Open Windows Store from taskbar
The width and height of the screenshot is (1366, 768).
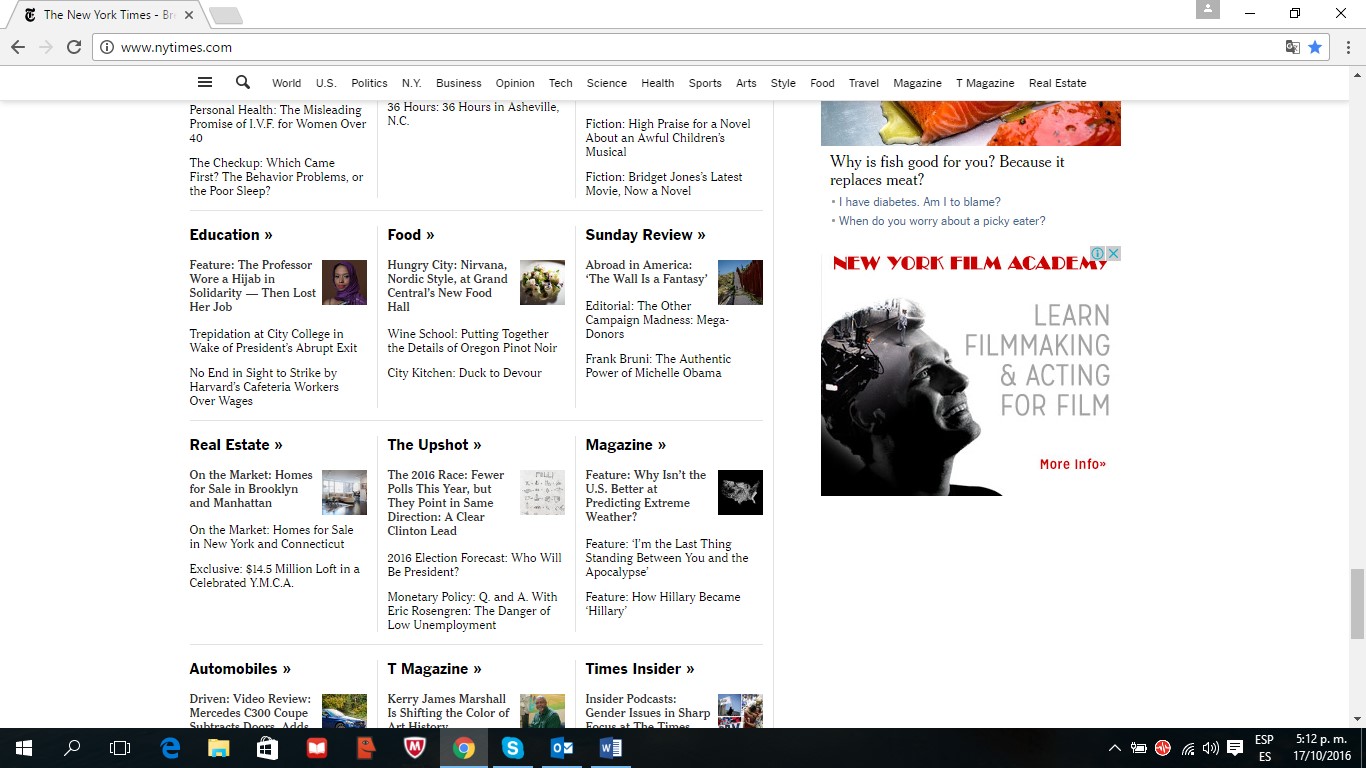(x=267, y=748)
